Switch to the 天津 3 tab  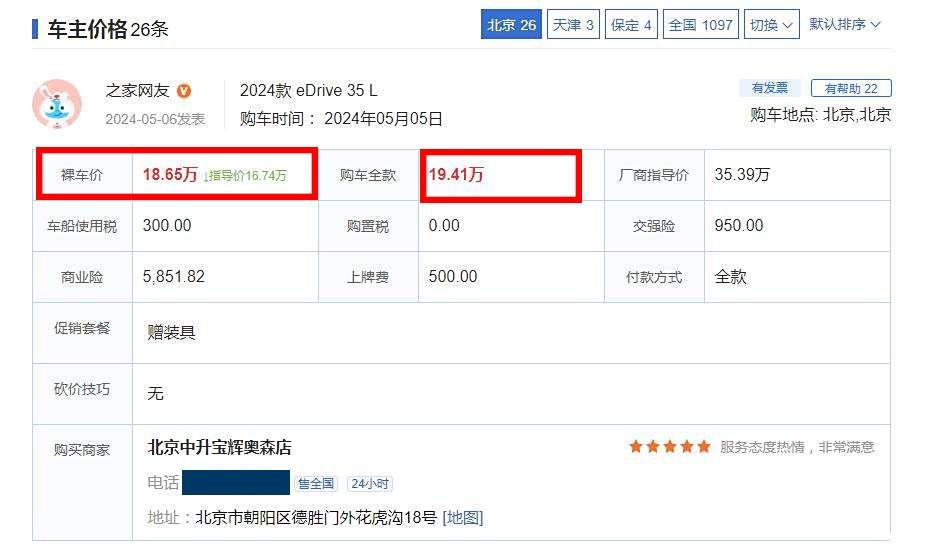point(574,25)
